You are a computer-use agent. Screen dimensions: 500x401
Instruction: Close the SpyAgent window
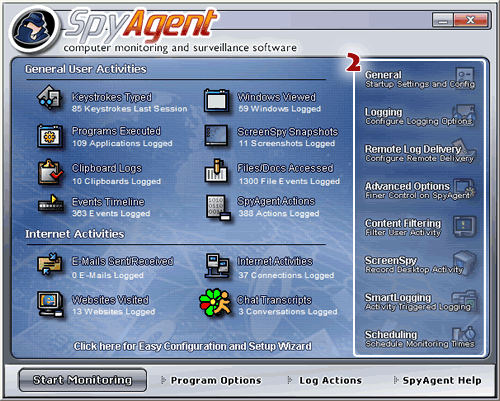coord(470,20)
